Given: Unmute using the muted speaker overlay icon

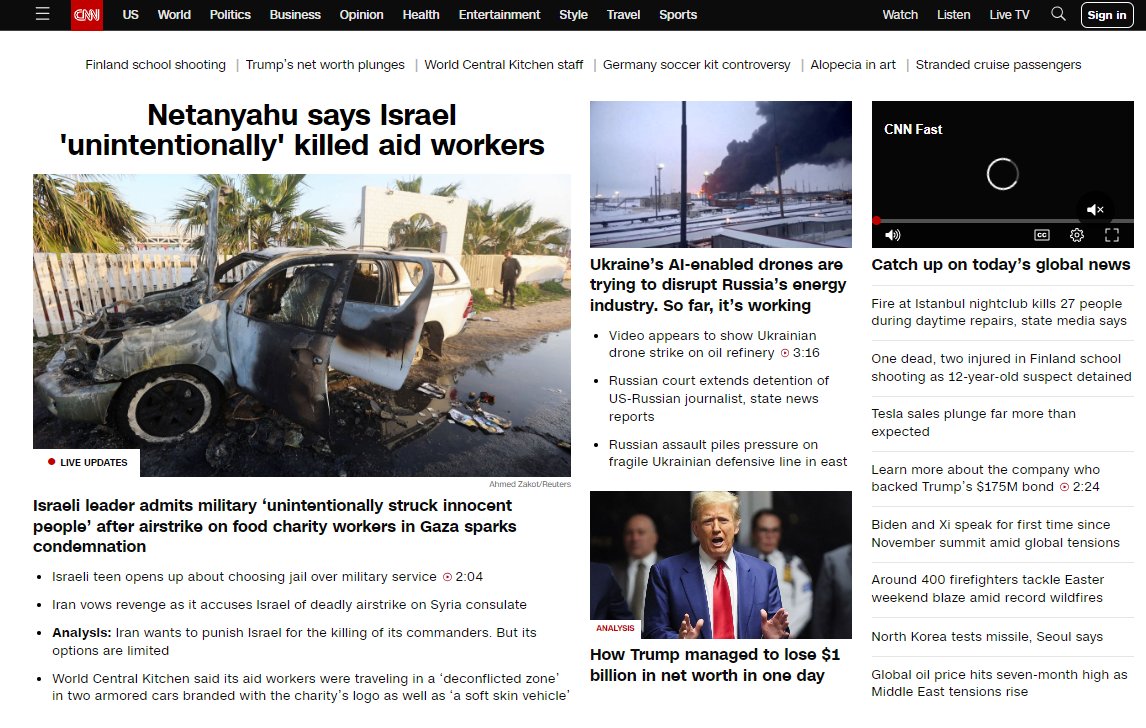Looking at the screenshot, I should [x=1095, y=210].
